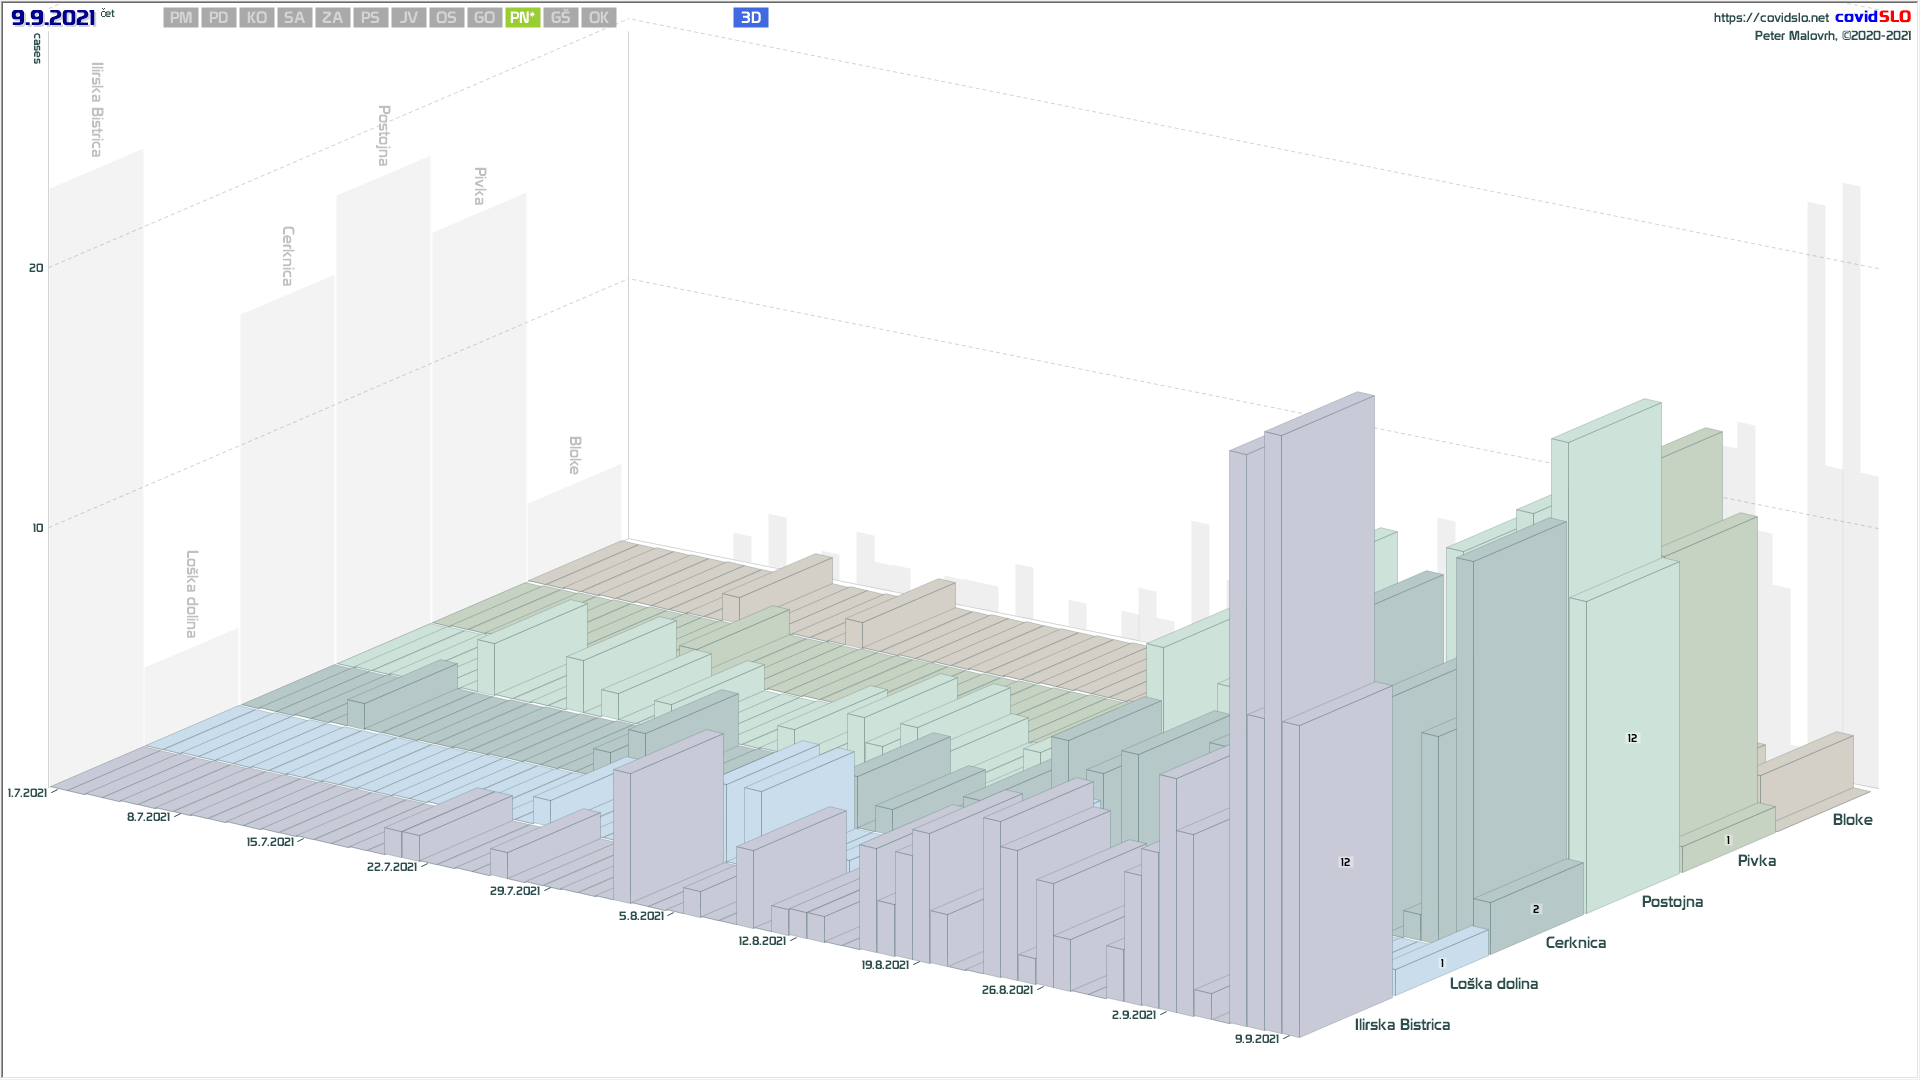Choose the GŠ region button
This screenshot has width=1920, height=1080.
pos(560,18)
